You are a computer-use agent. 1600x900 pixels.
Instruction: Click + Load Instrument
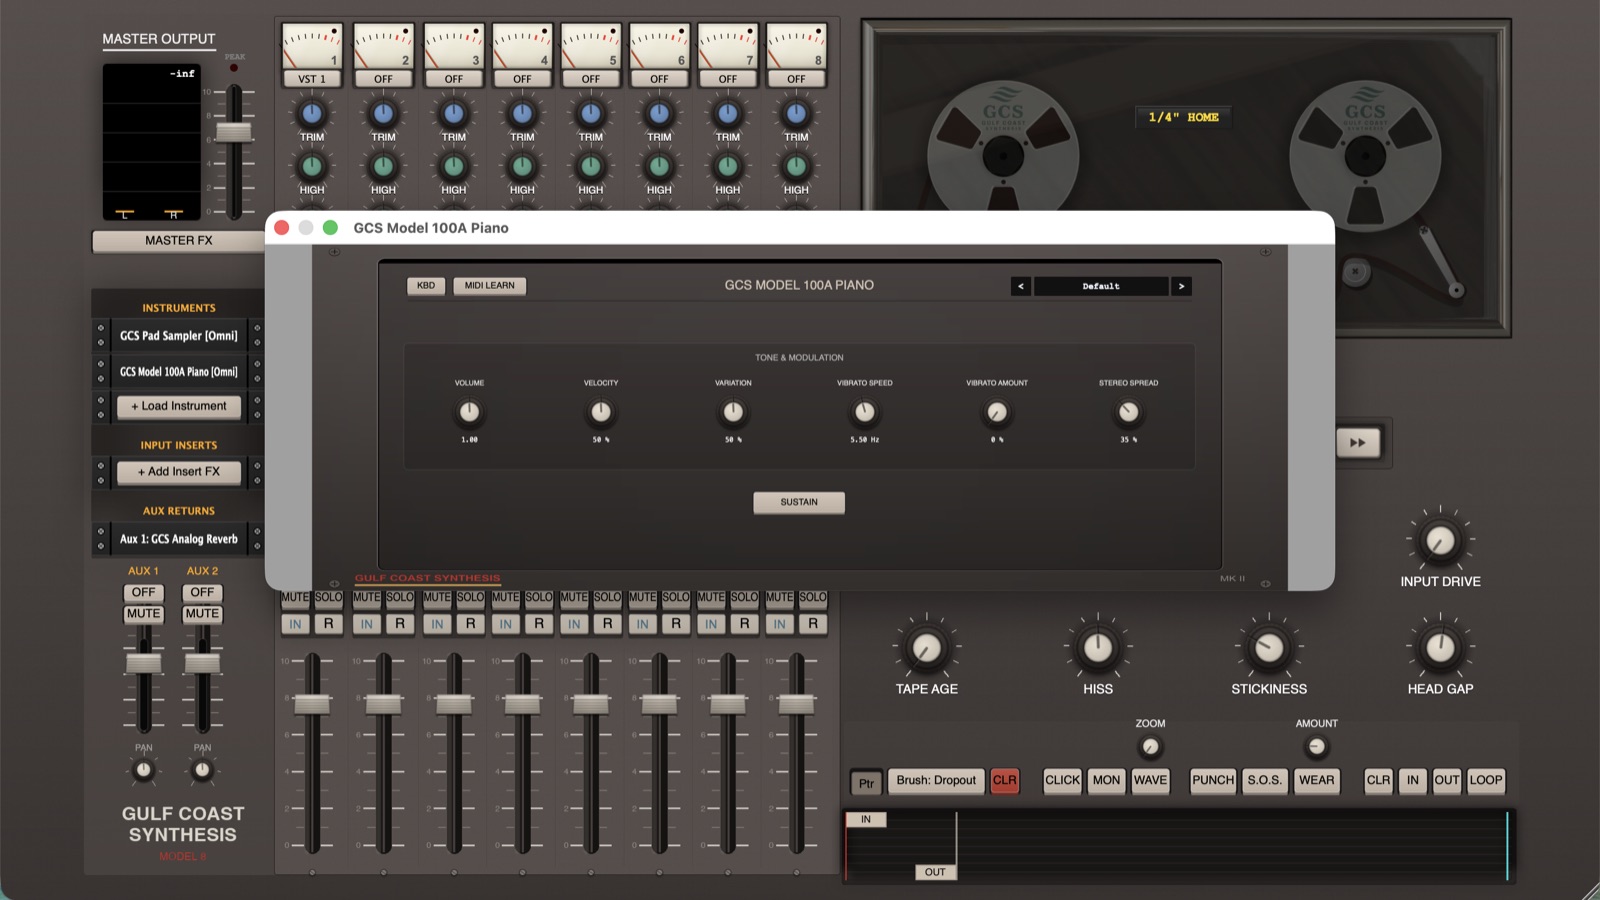tap(178, 406)
